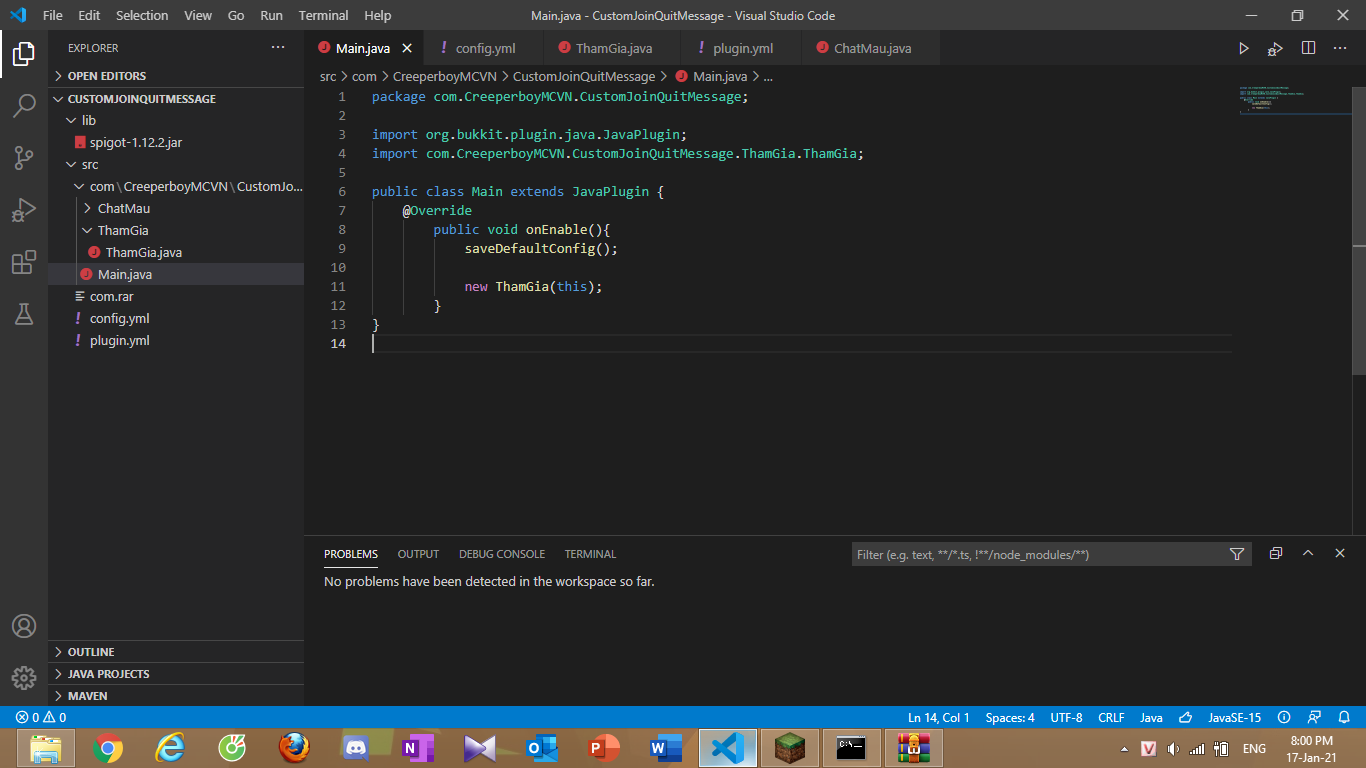Click the Spaces: 4 indentation setting

[x=1010, y=717]
